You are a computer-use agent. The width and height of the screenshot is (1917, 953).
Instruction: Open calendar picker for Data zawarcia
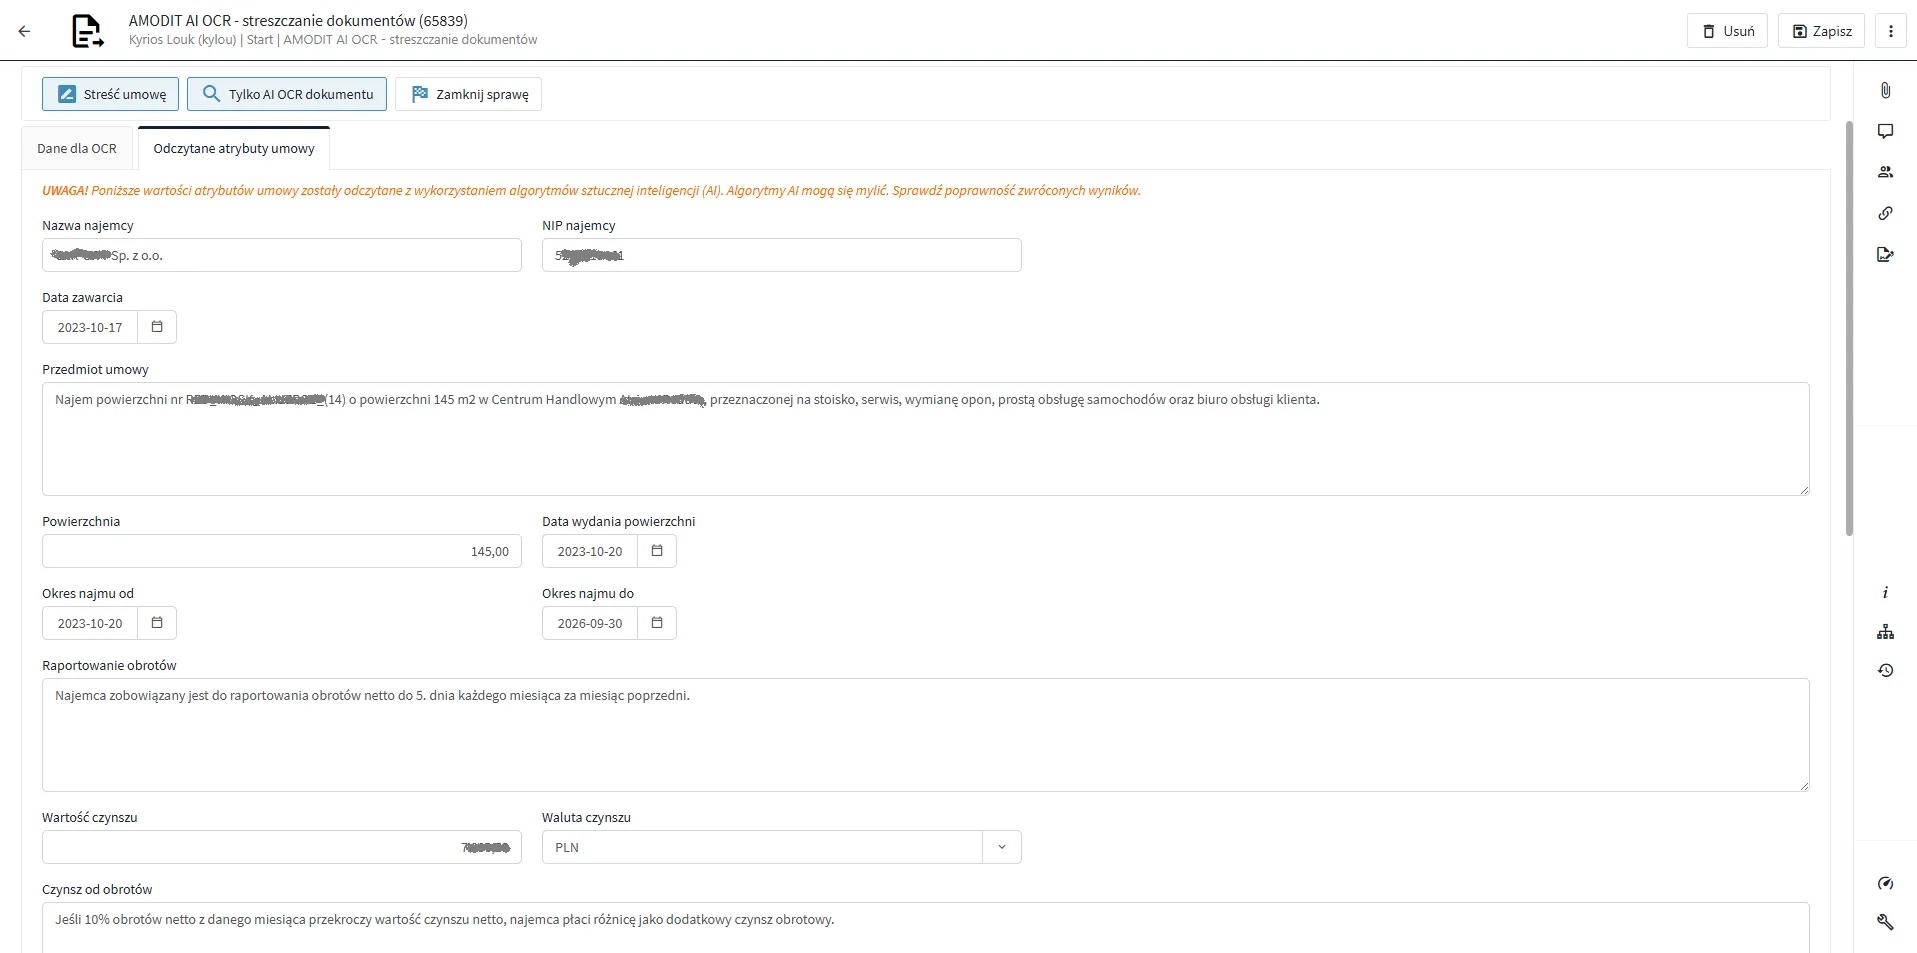coord(157,327)
